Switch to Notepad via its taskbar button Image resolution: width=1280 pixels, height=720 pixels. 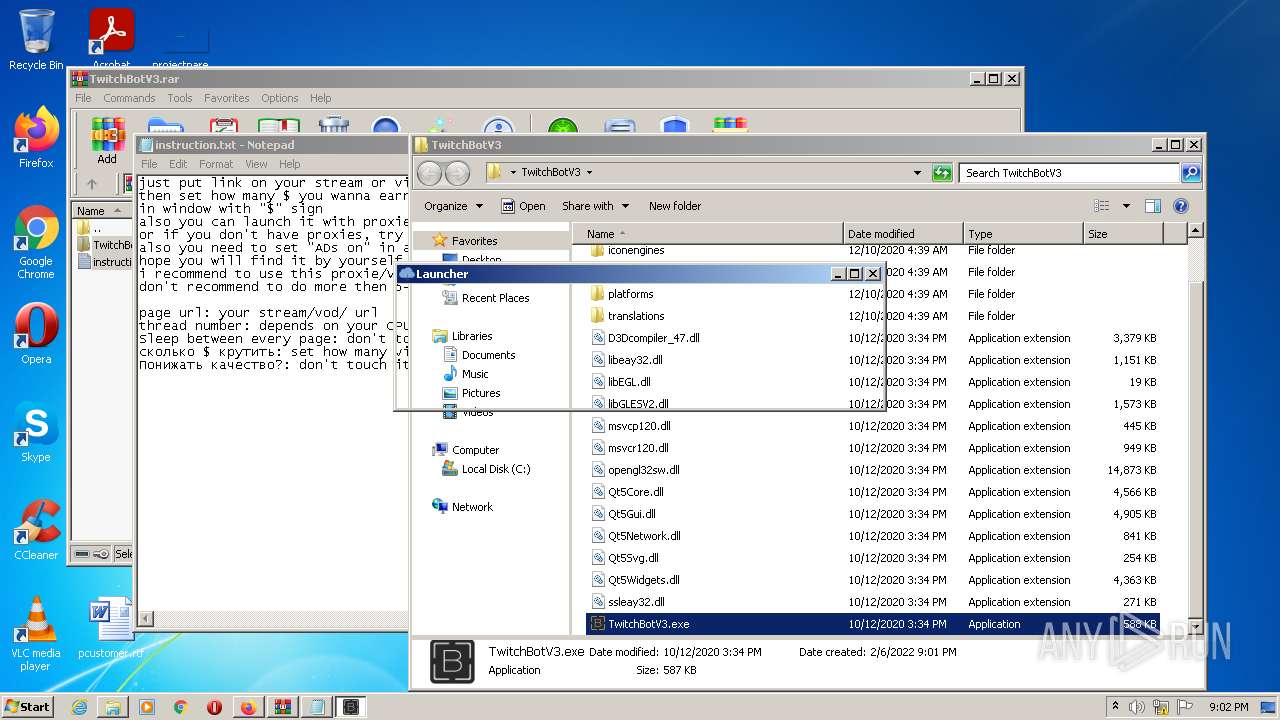(x=317, y=707)
